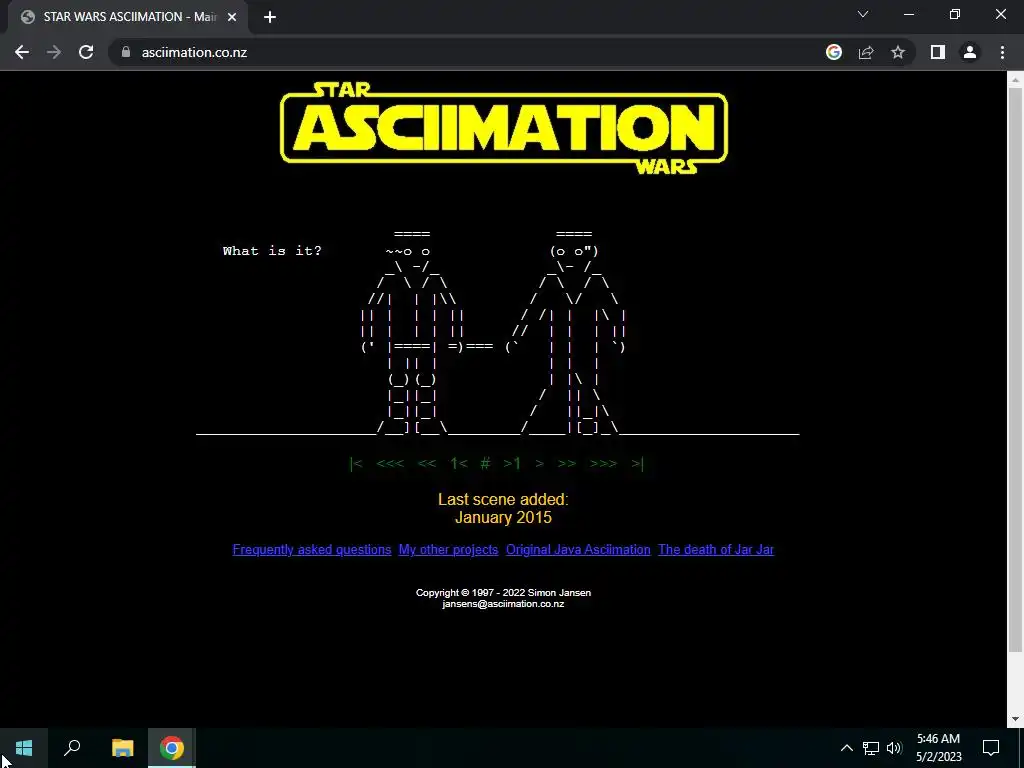Reload the page with the refresh icon
1024x768 pixels.
coord(86,52)
